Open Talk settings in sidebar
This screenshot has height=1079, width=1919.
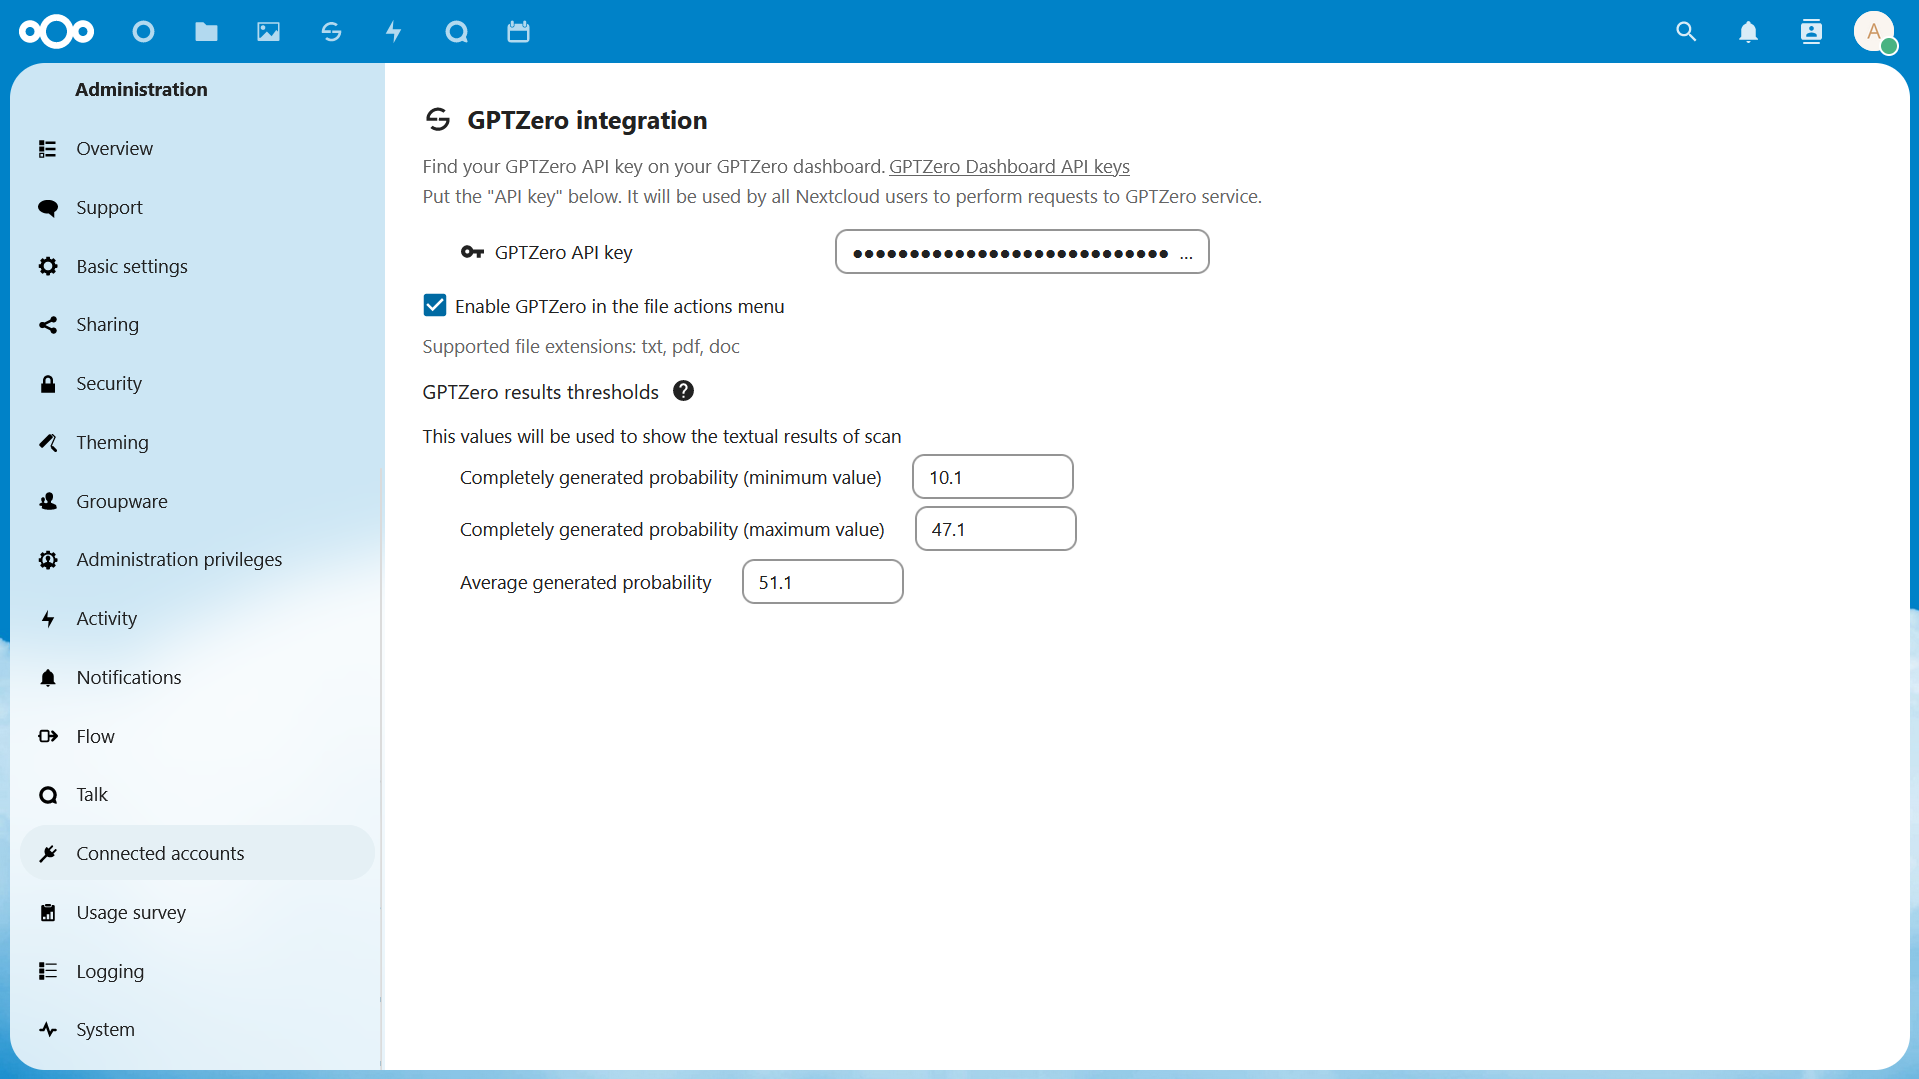pyautogui.click(x=197, y=794)
